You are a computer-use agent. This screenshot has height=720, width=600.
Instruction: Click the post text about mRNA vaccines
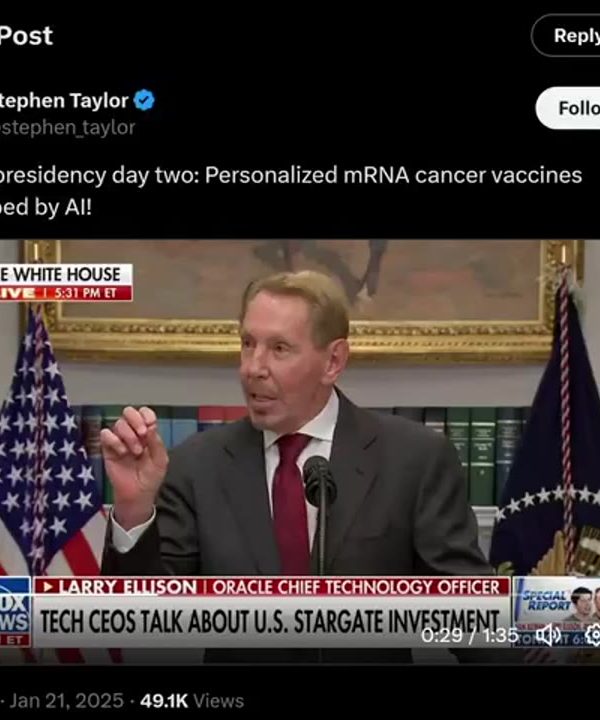(291, 191)
